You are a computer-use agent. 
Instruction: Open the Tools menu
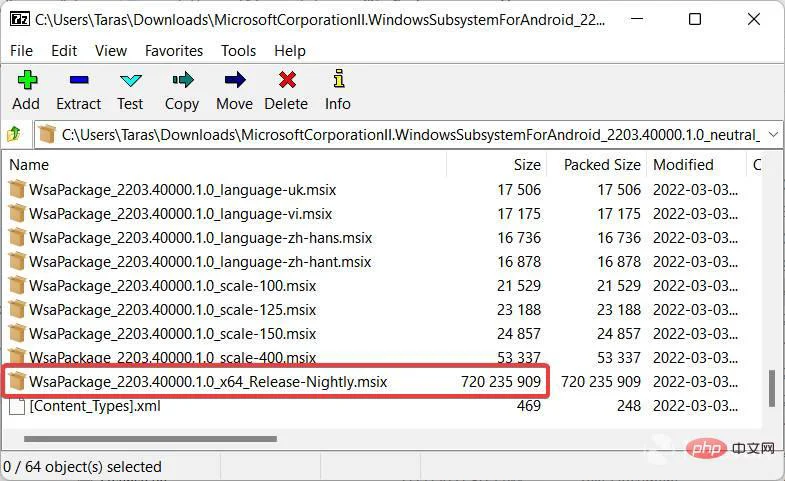(239, 51)
